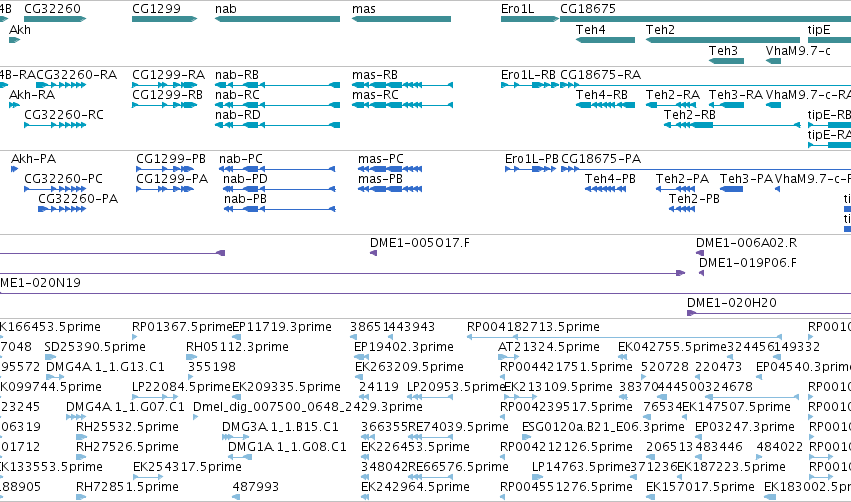Click EST RH27526.5prime

pos(127,448)
